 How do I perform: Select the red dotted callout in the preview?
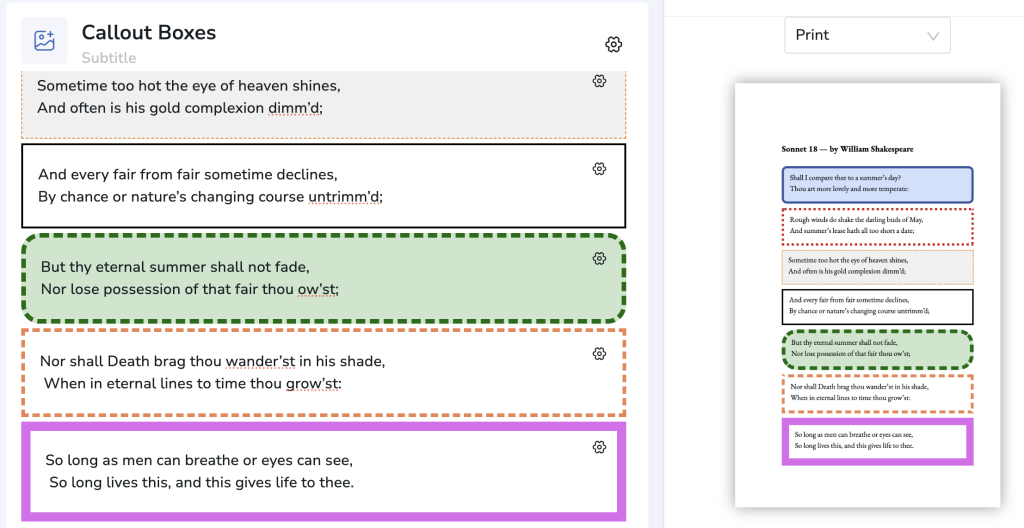(877, 226)
